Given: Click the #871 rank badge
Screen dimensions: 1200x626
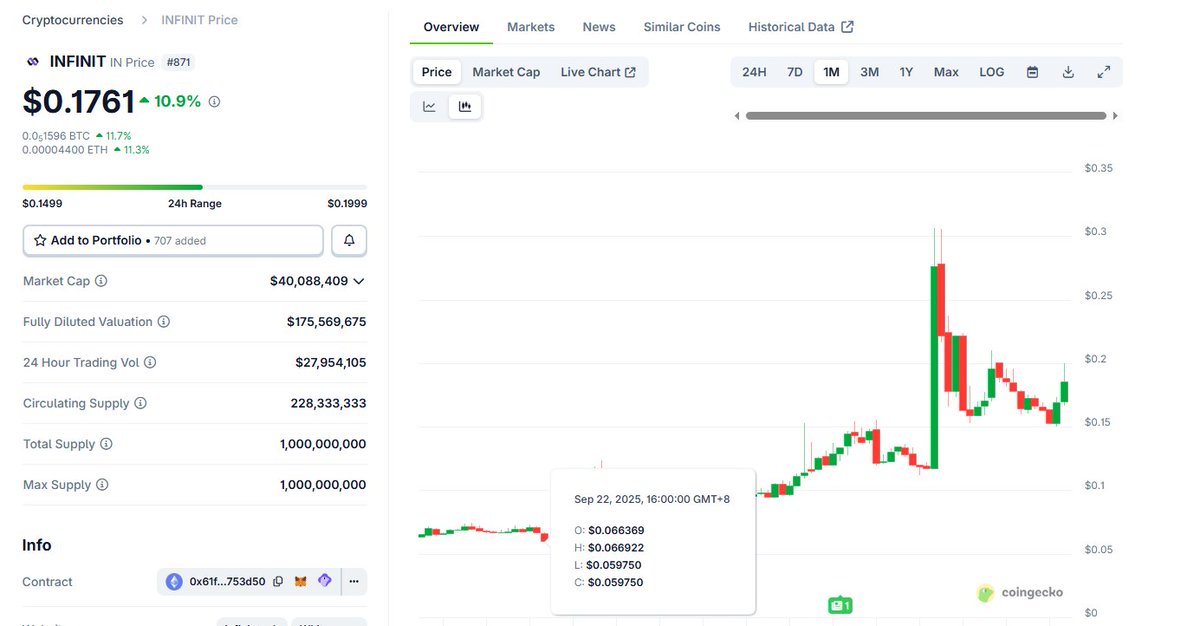Looking at the screenshot, I should [178, 62].
